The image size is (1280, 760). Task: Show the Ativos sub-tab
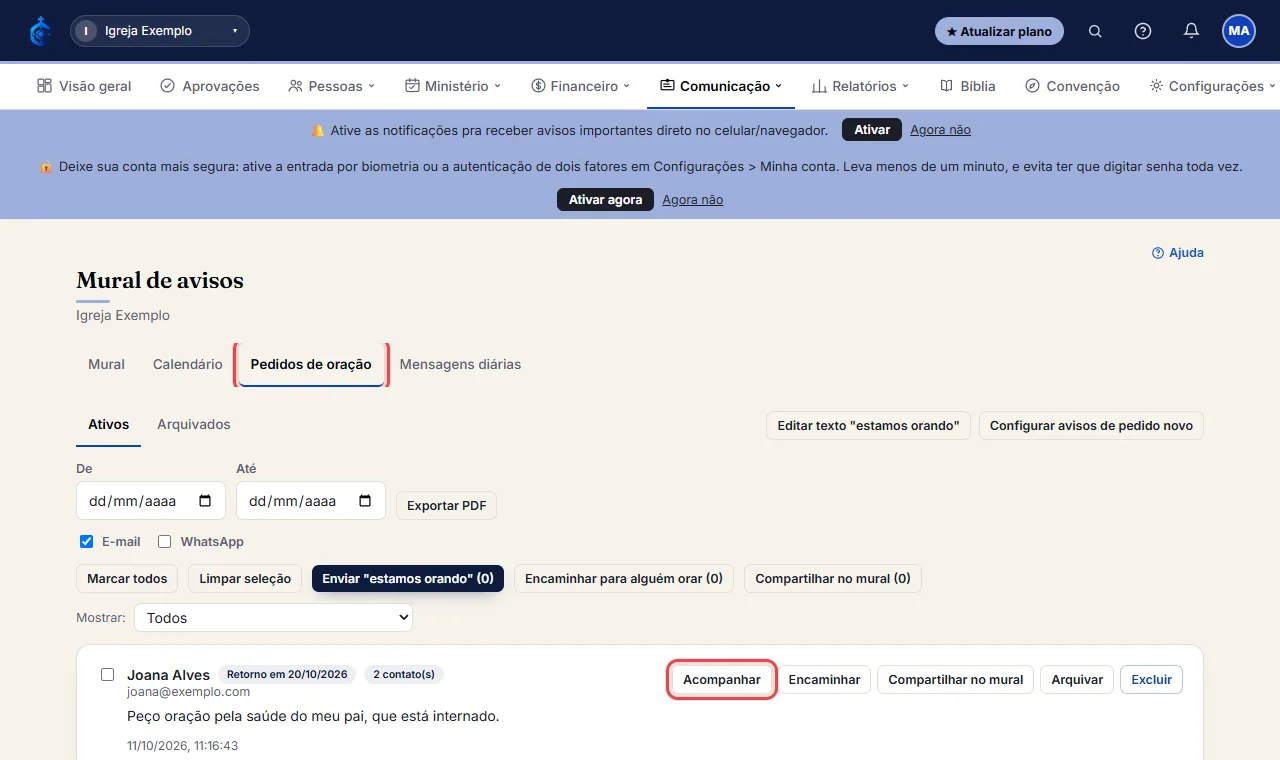click(x=108, y=425)
